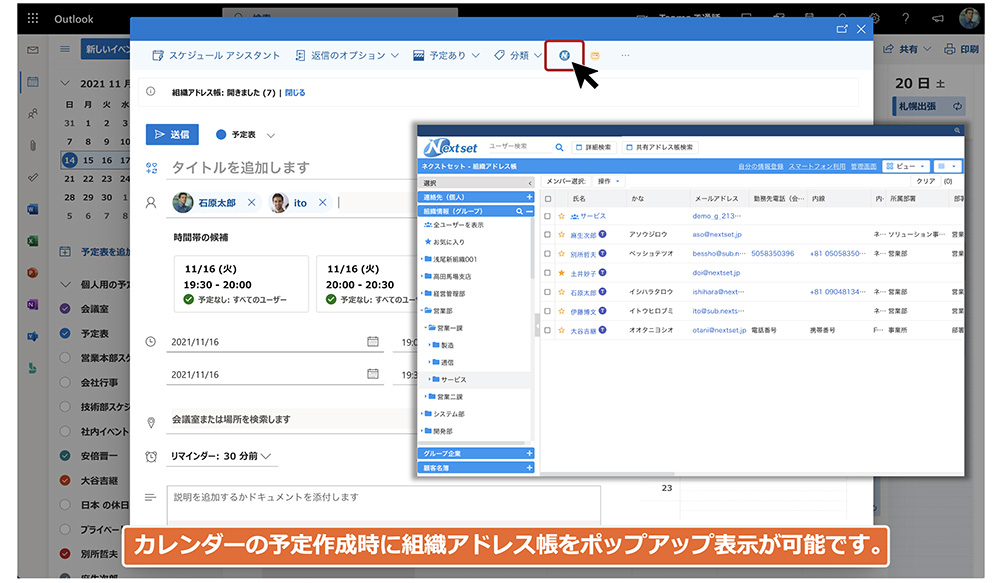1000x583 pixels.
Task: Check the select-all checkbox in address table
Action: (548, 198)
